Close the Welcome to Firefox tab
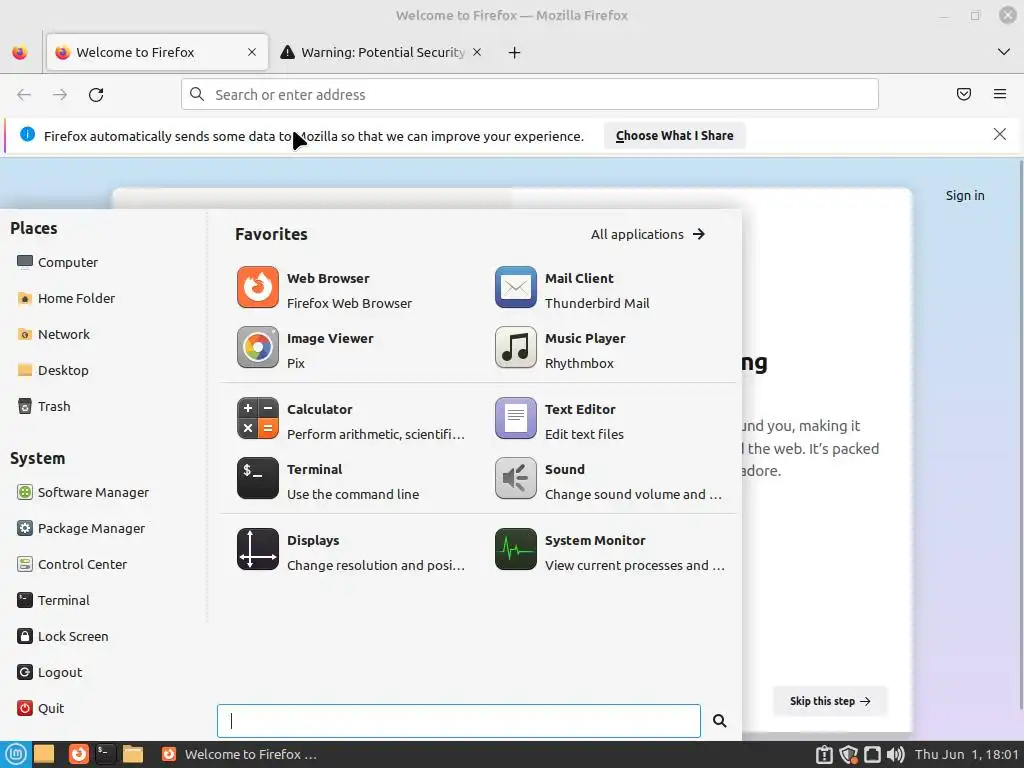 (251, 52)
